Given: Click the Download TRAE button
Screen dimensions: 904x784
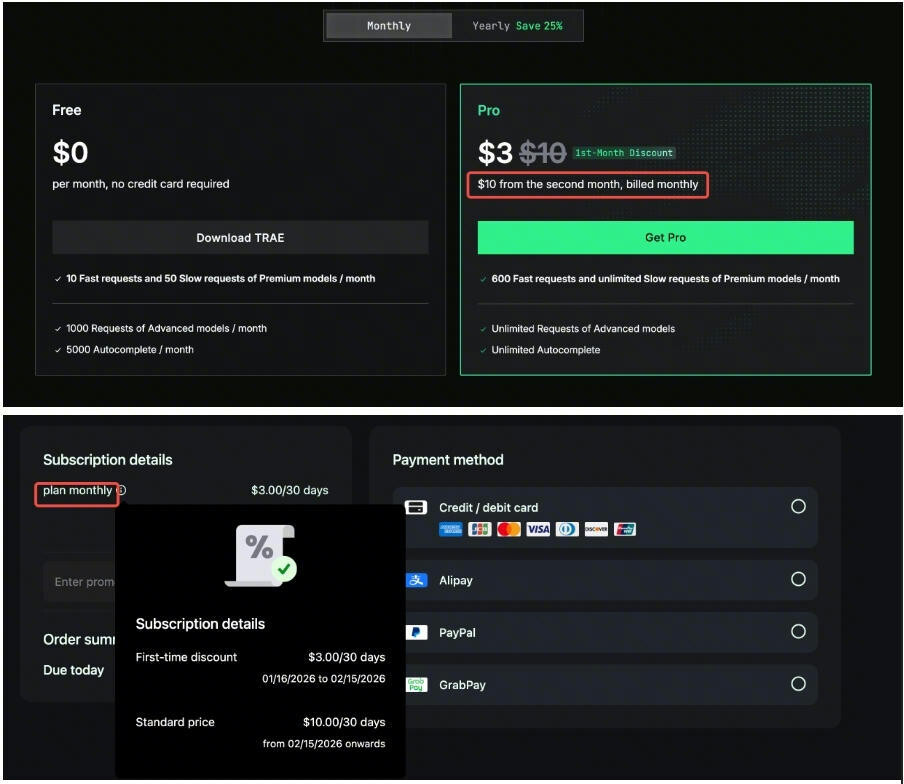Looking at the screenshot, I should coord(240,238).
